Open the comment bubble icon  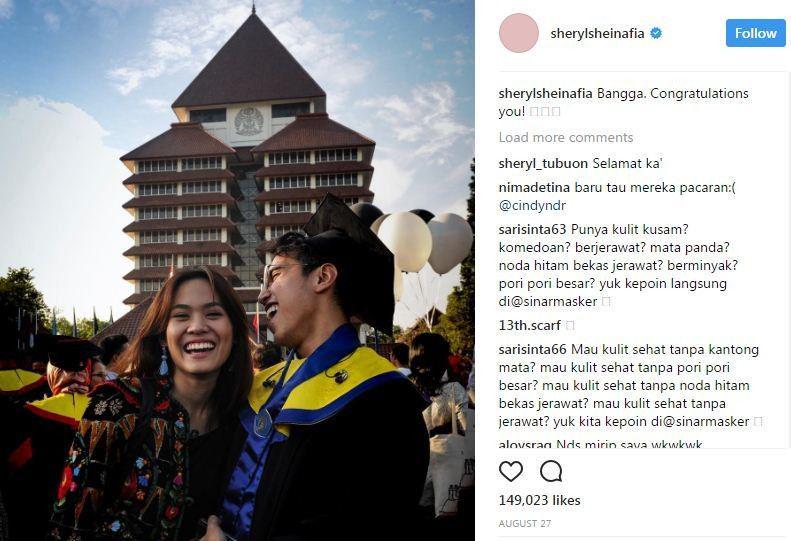551,471
